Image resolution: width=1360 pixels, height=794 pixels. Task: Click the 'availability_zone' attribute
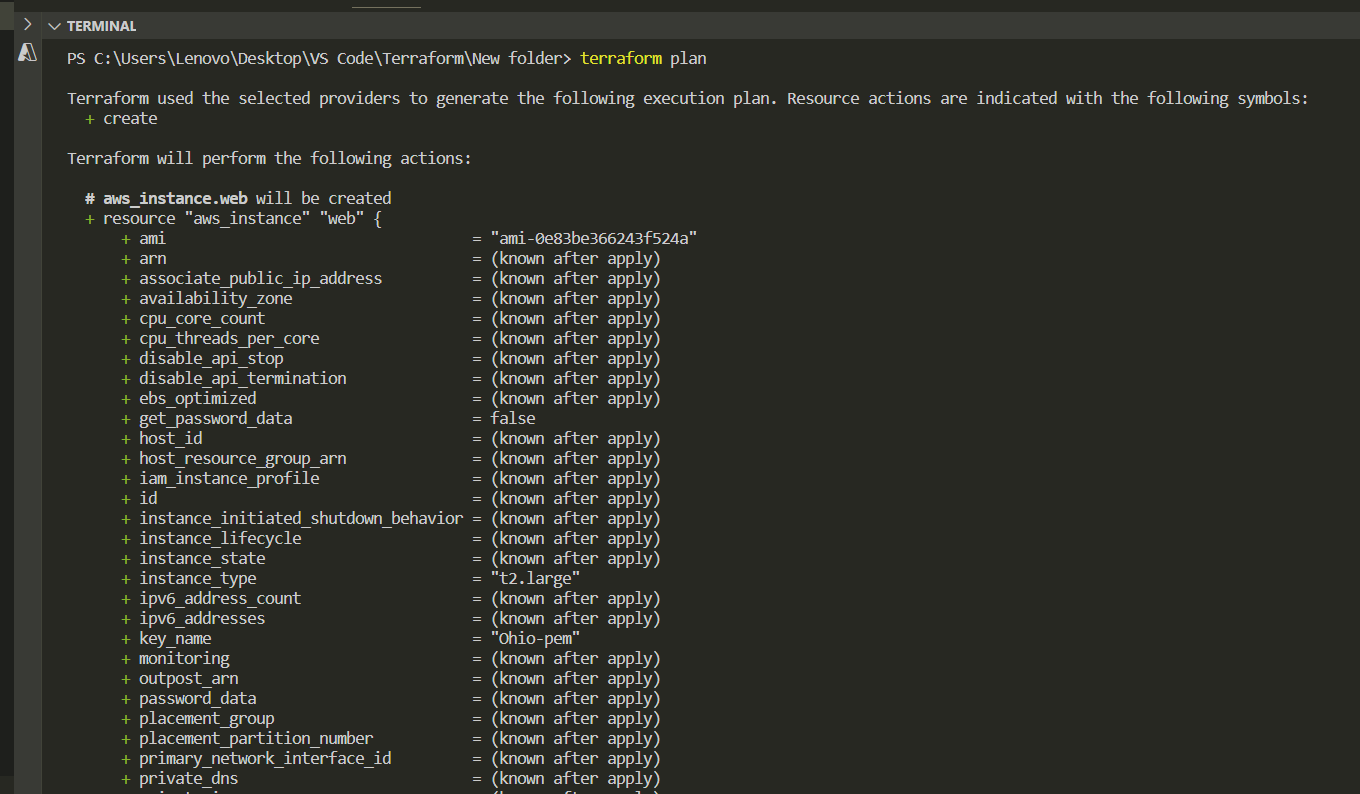[215, 298]
